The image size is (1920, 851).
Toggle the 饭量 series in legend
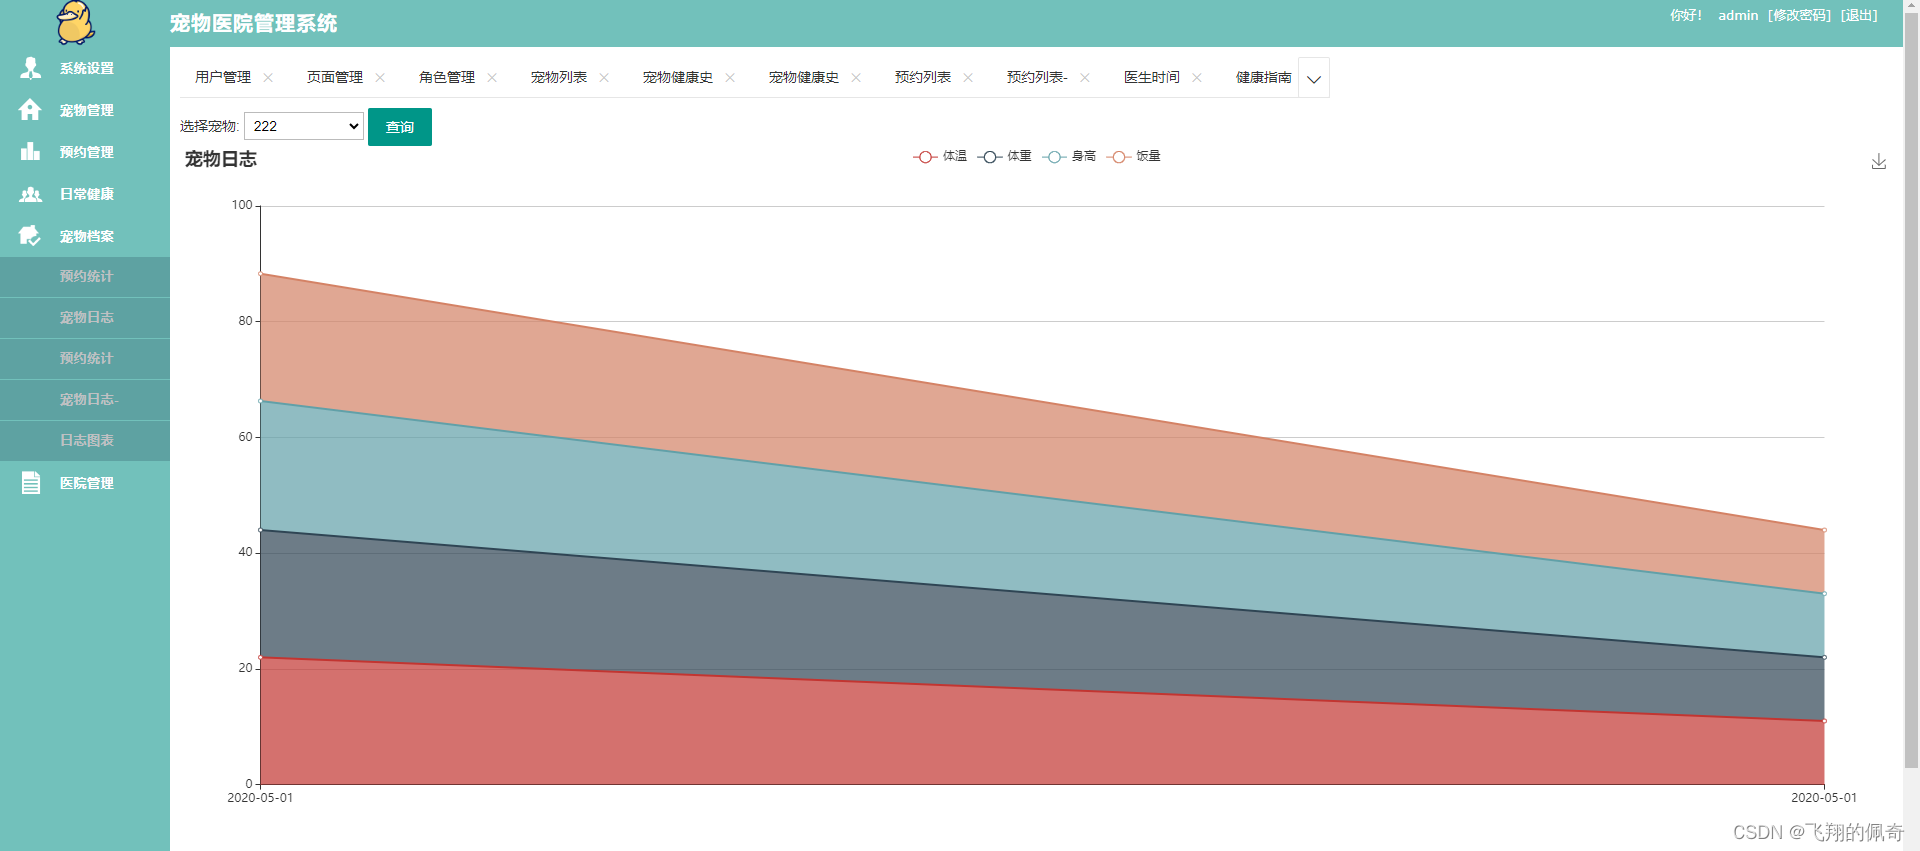point(1134,156)
